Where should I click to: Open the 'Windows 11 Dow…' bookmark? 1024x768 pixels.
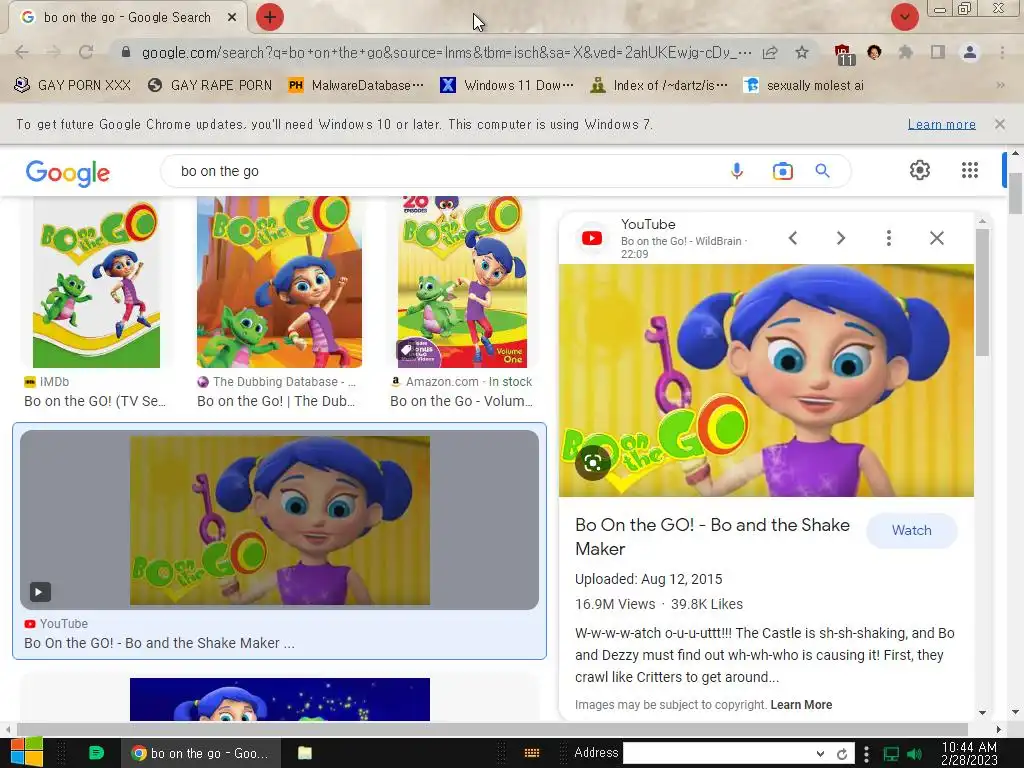(507, 85)
